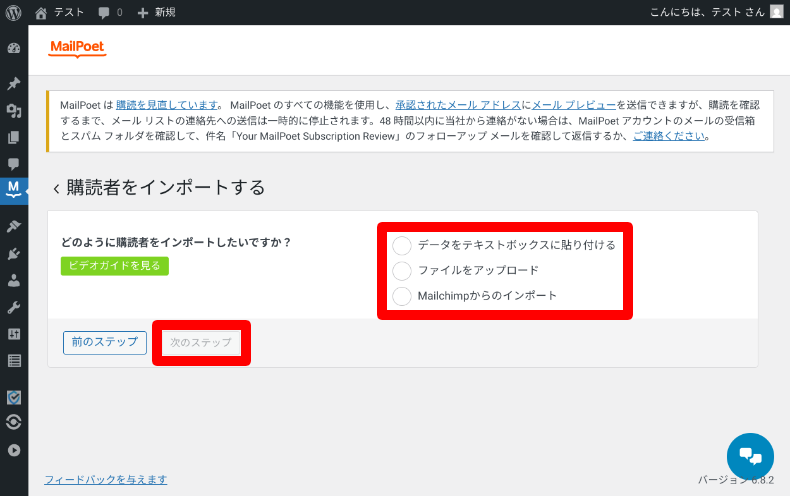Click the play circle icon in sidebar
This screenshot has height=496, width=790.
(x=14, y=450)
